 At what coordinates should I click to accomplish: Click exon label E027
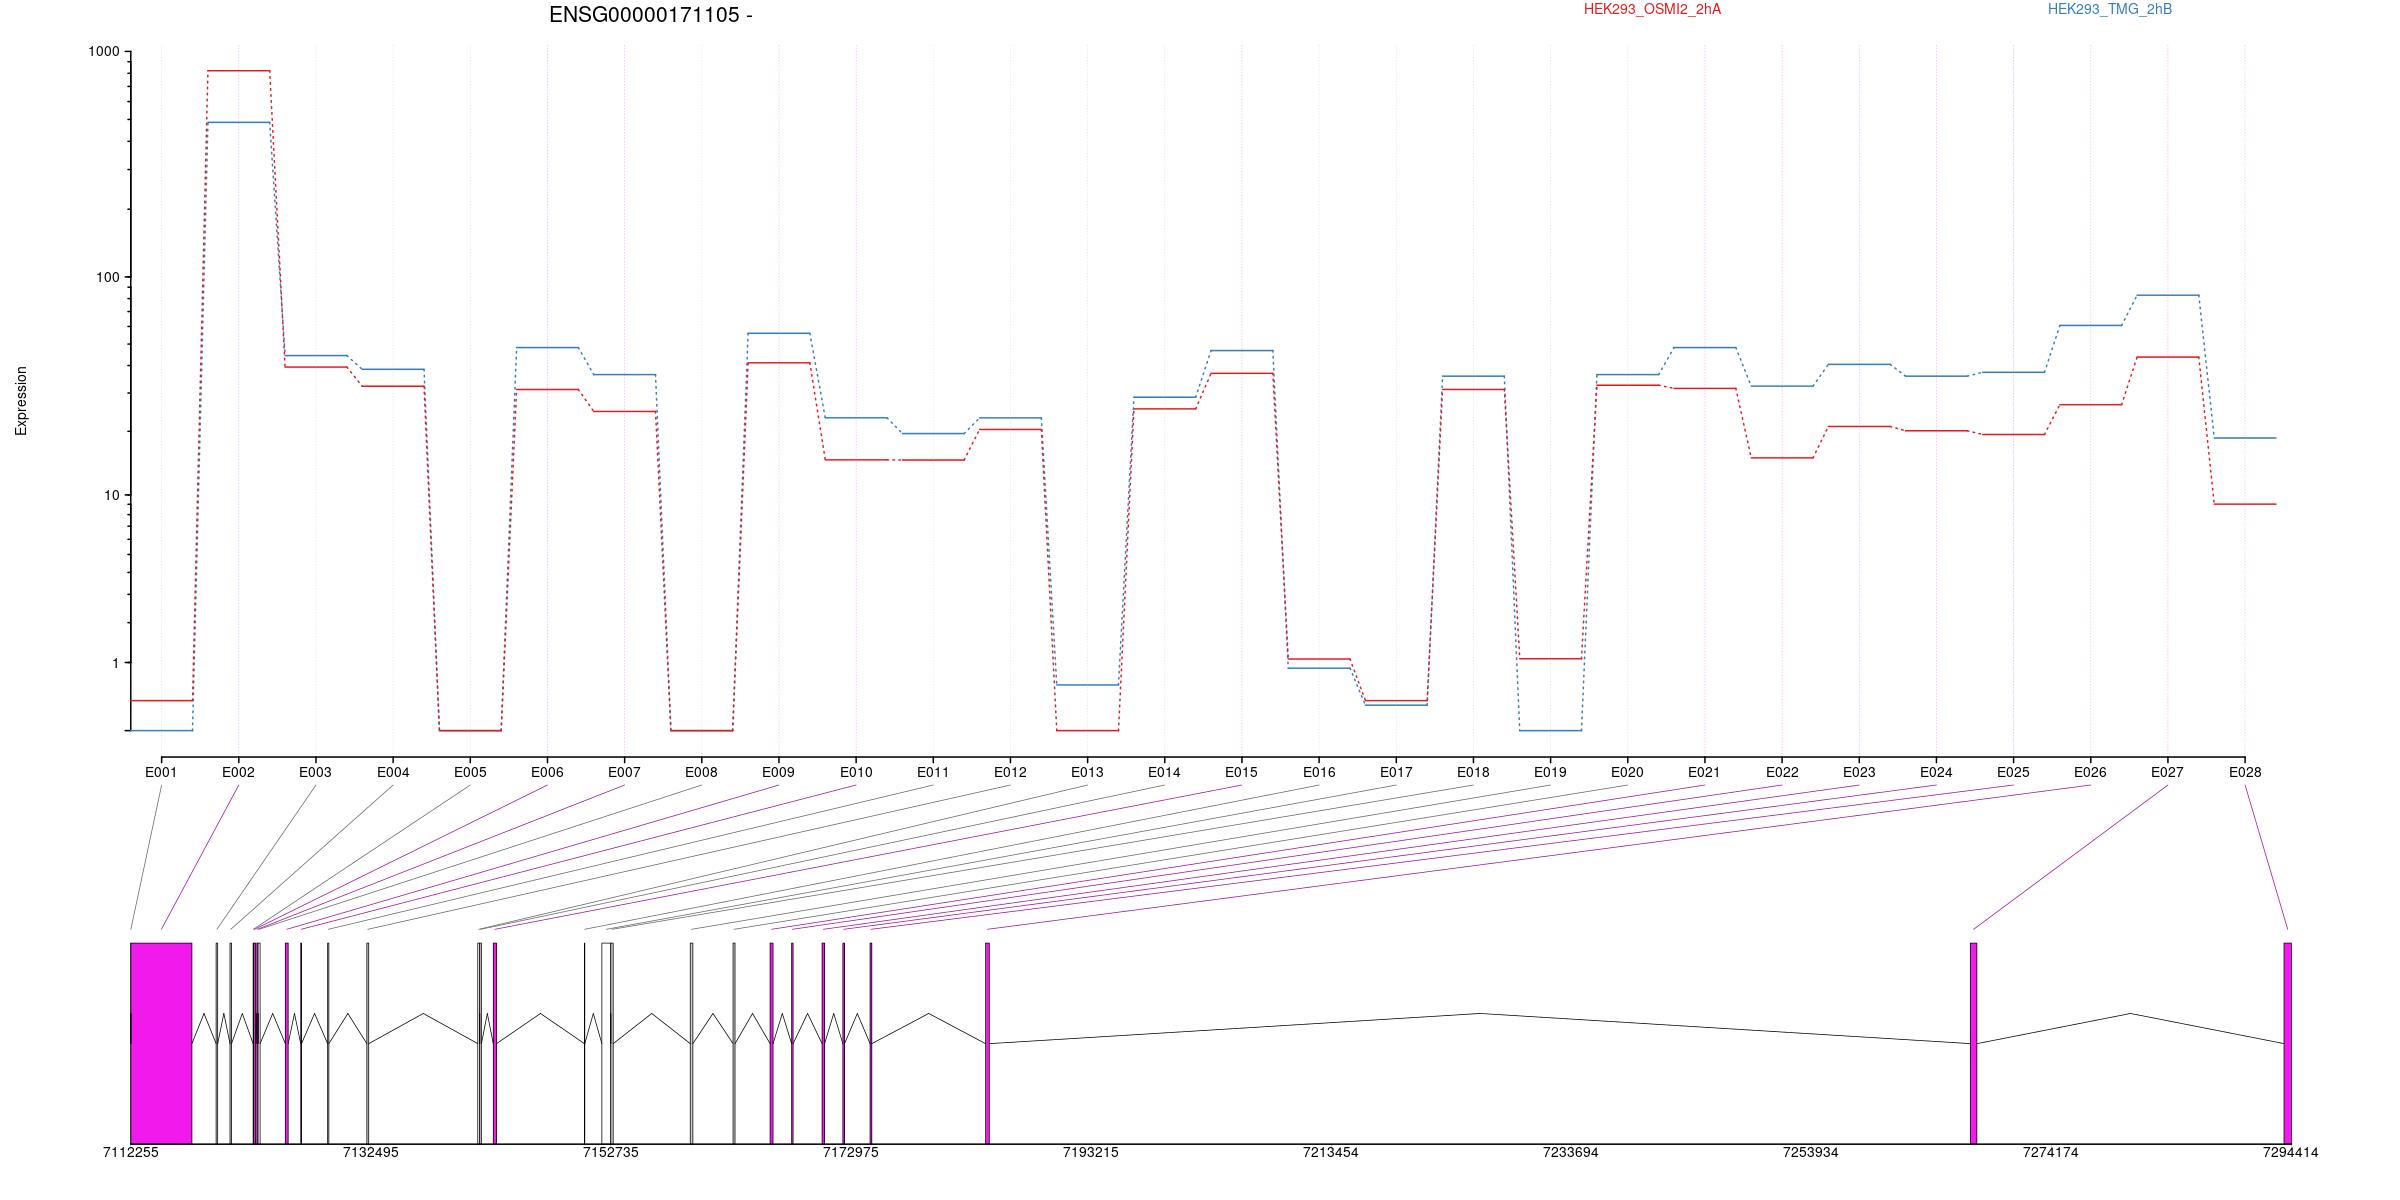(2167, 772)
